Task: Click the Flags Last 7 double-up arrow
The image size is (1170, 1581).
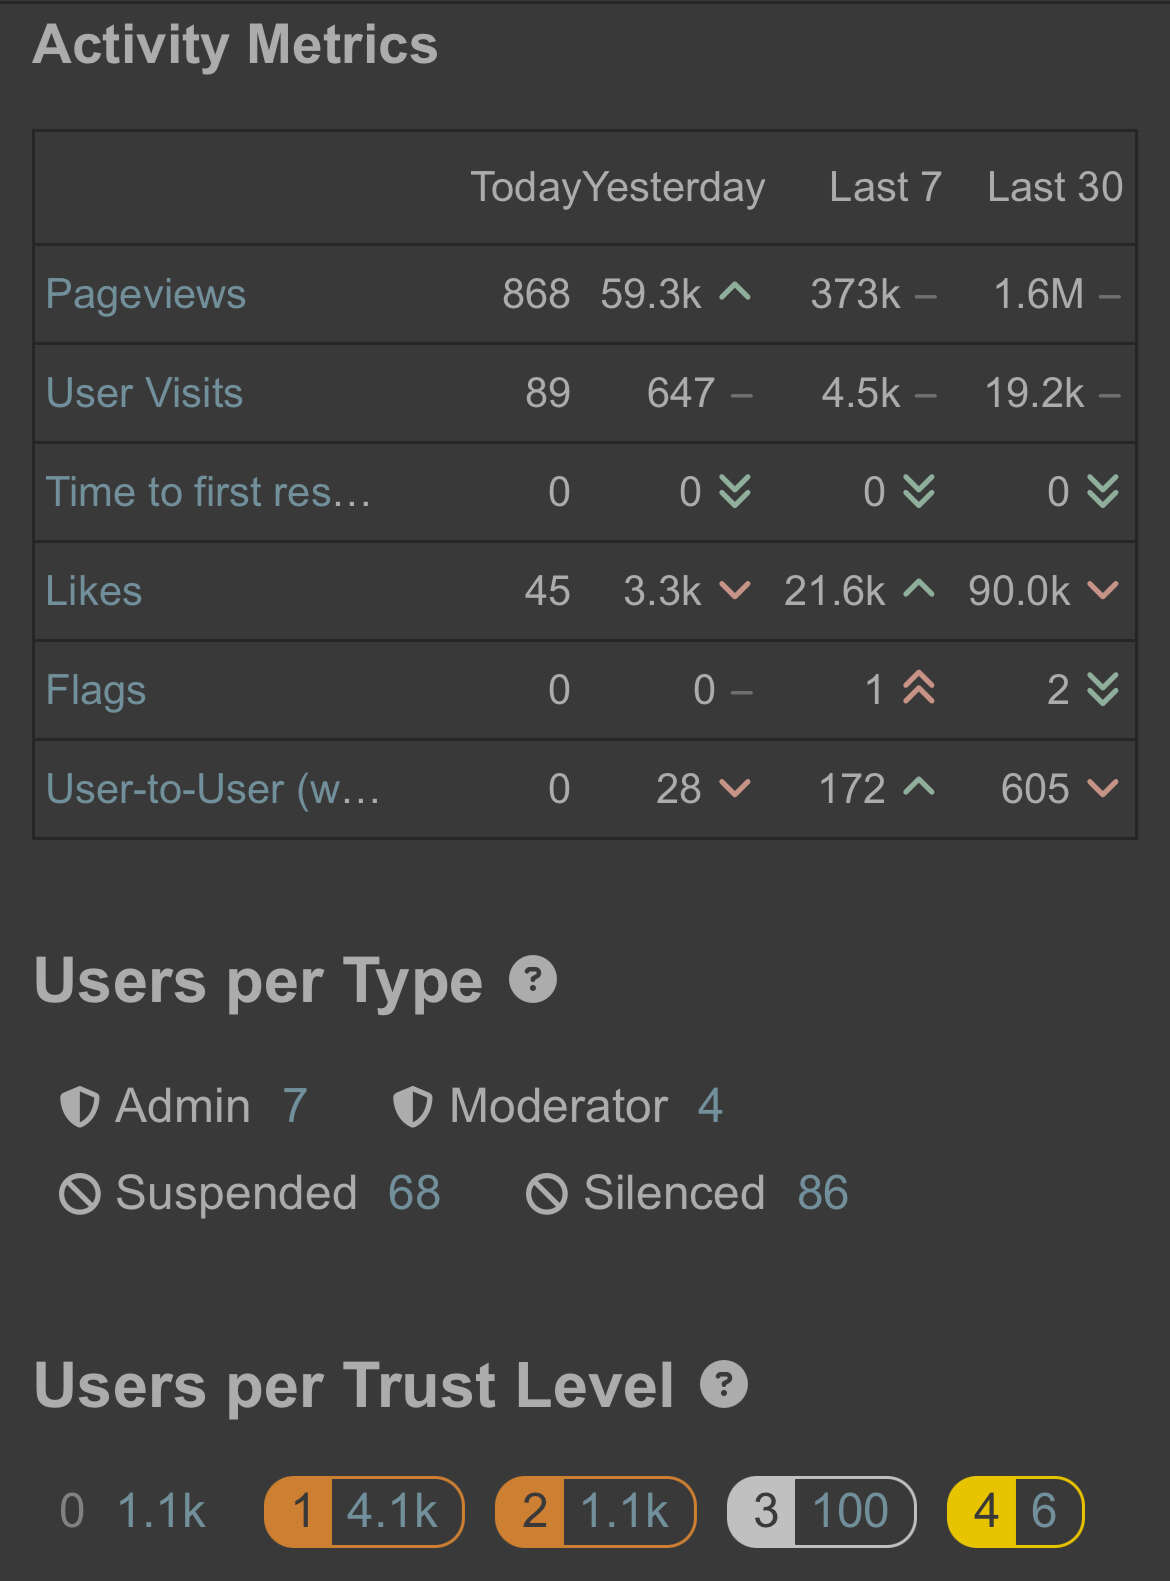Action: [919, 688]
